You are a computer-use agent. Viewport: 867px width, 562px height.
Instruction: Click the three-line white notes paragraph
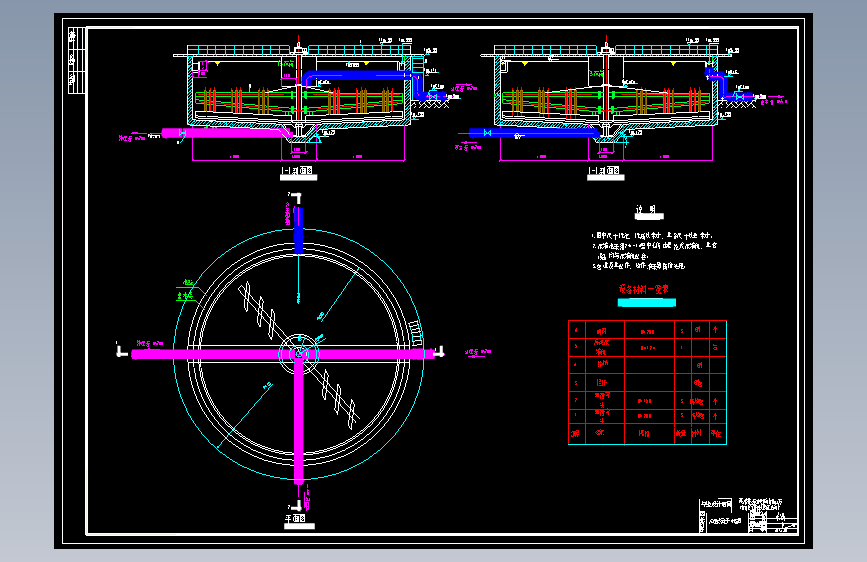click(654, 251)
